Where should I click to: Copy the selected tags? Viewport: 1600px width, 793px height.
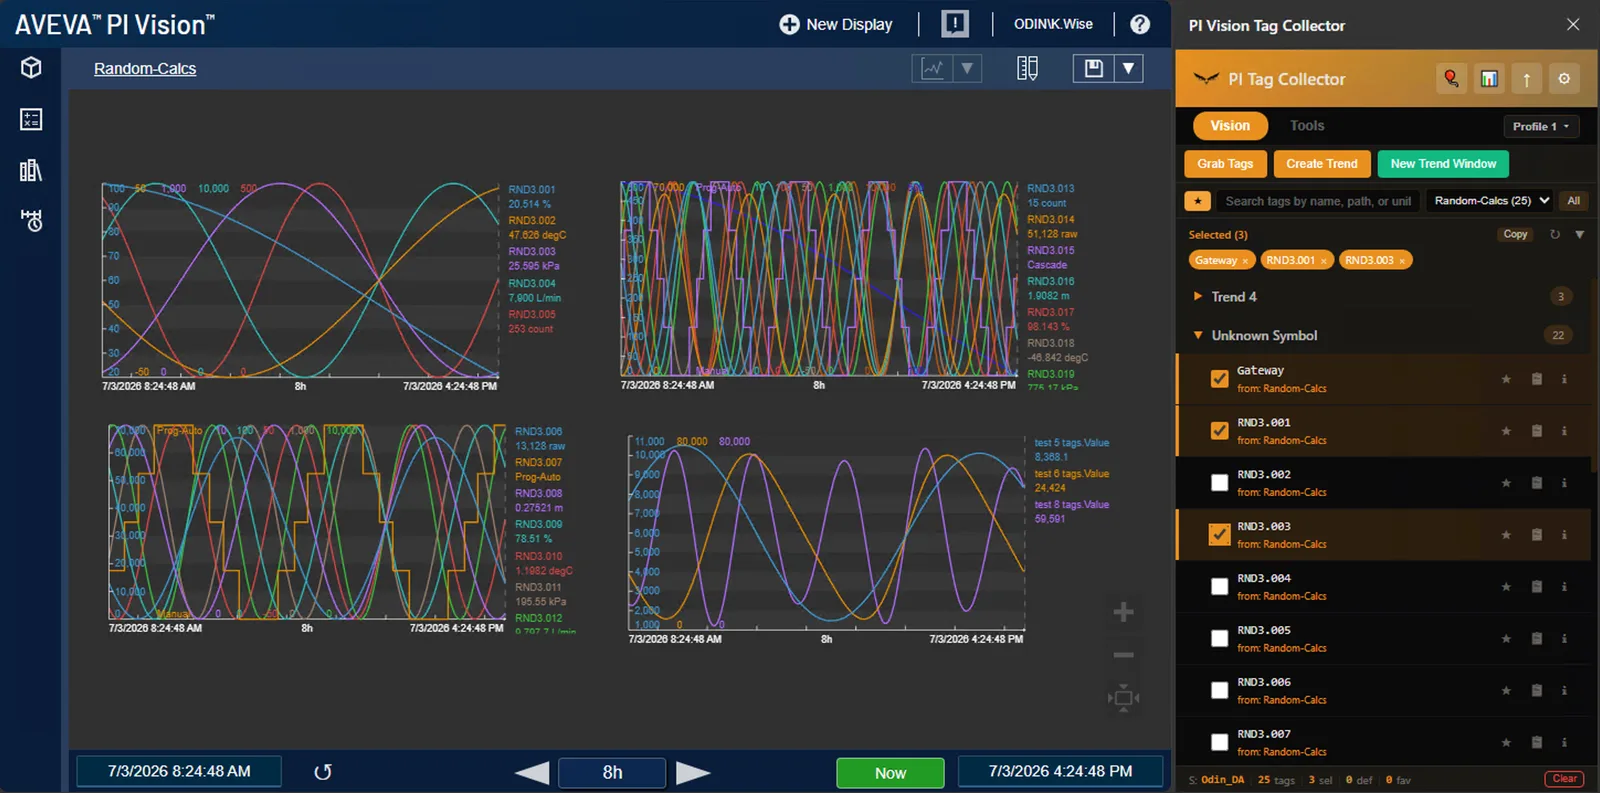click(x=1515, y=235)
